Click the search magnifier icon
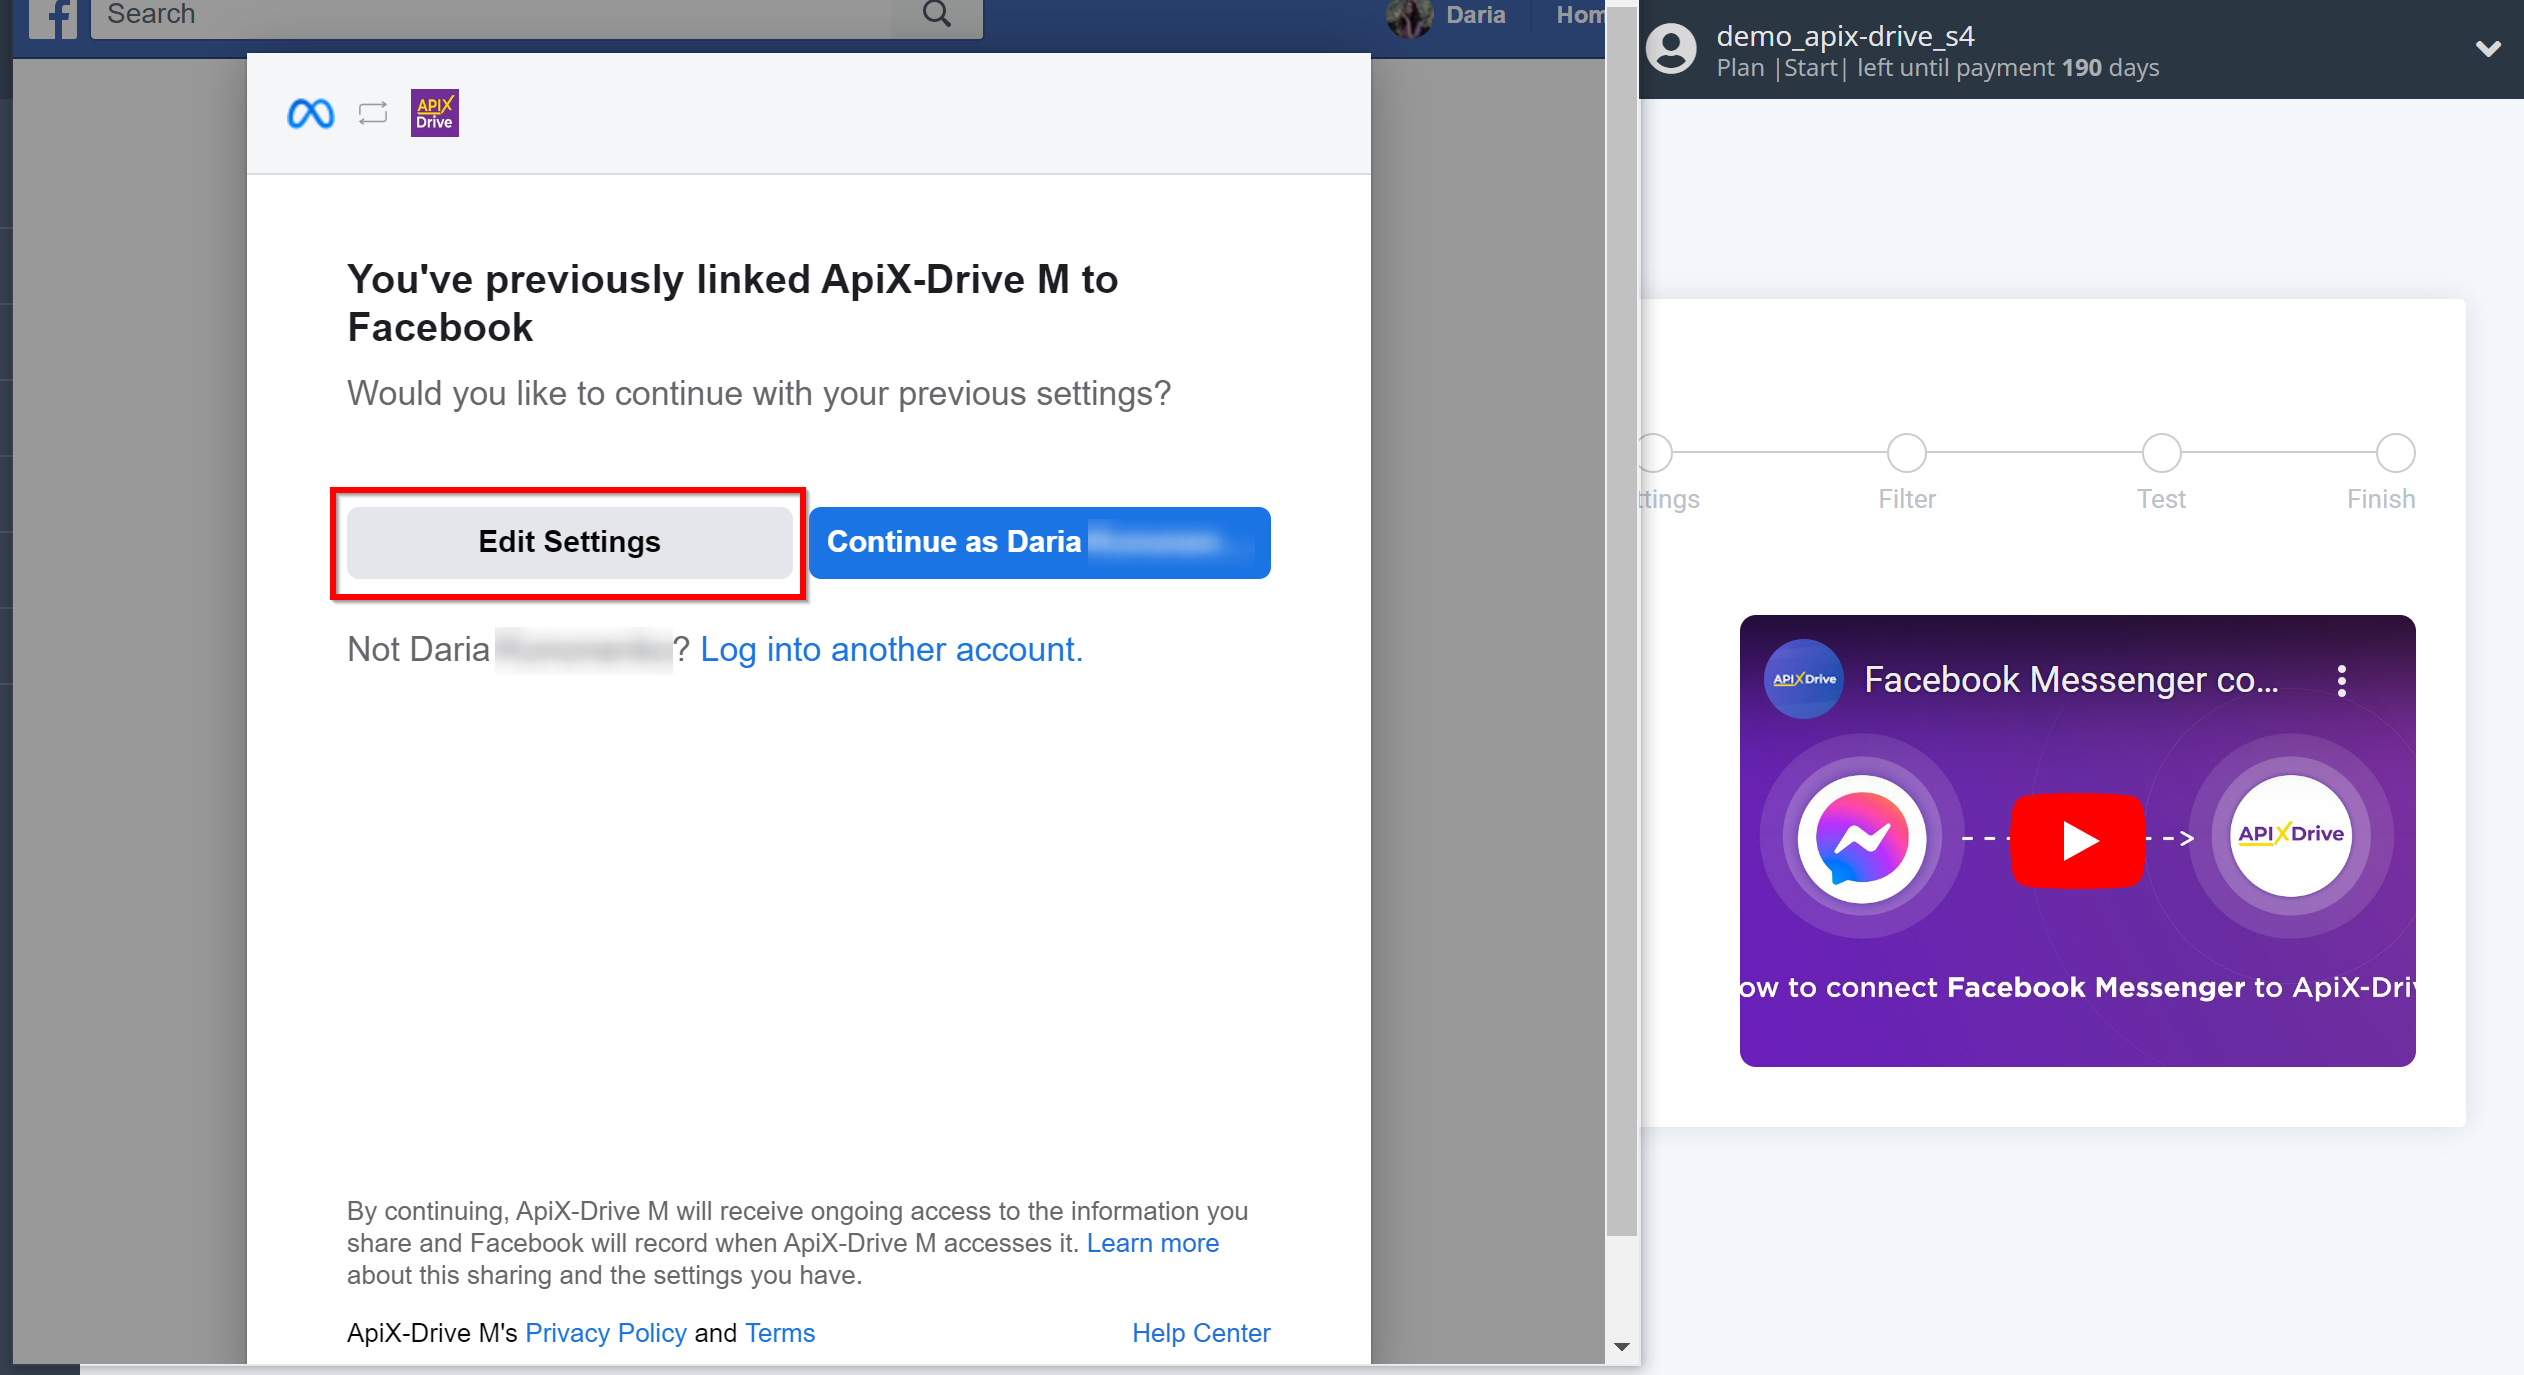2524x1375 pixels. click(x=936, y=15)
